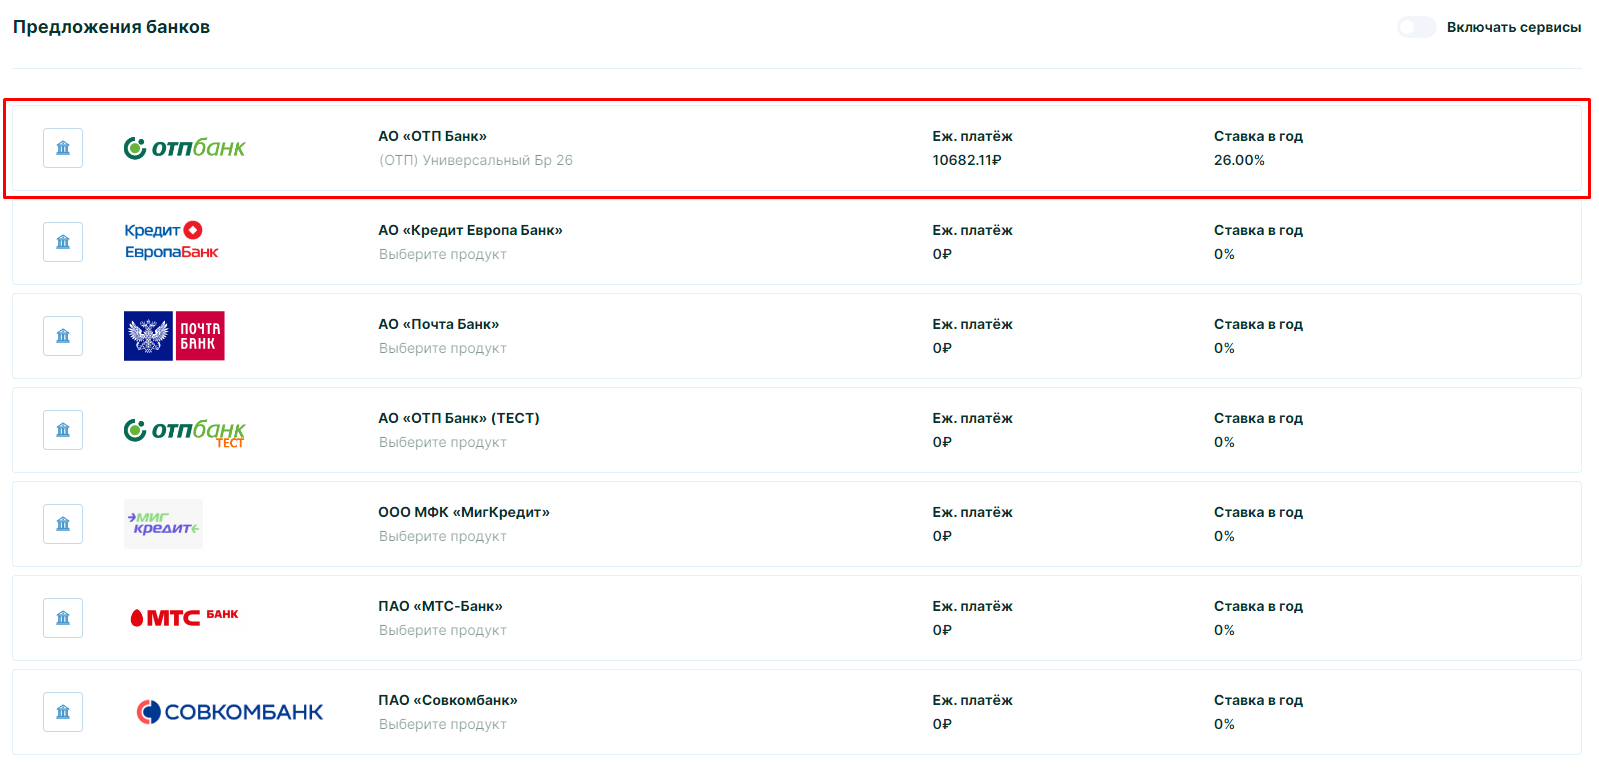Open product selector for АО «Кредит Европа Банк»

tap(442, 255)
